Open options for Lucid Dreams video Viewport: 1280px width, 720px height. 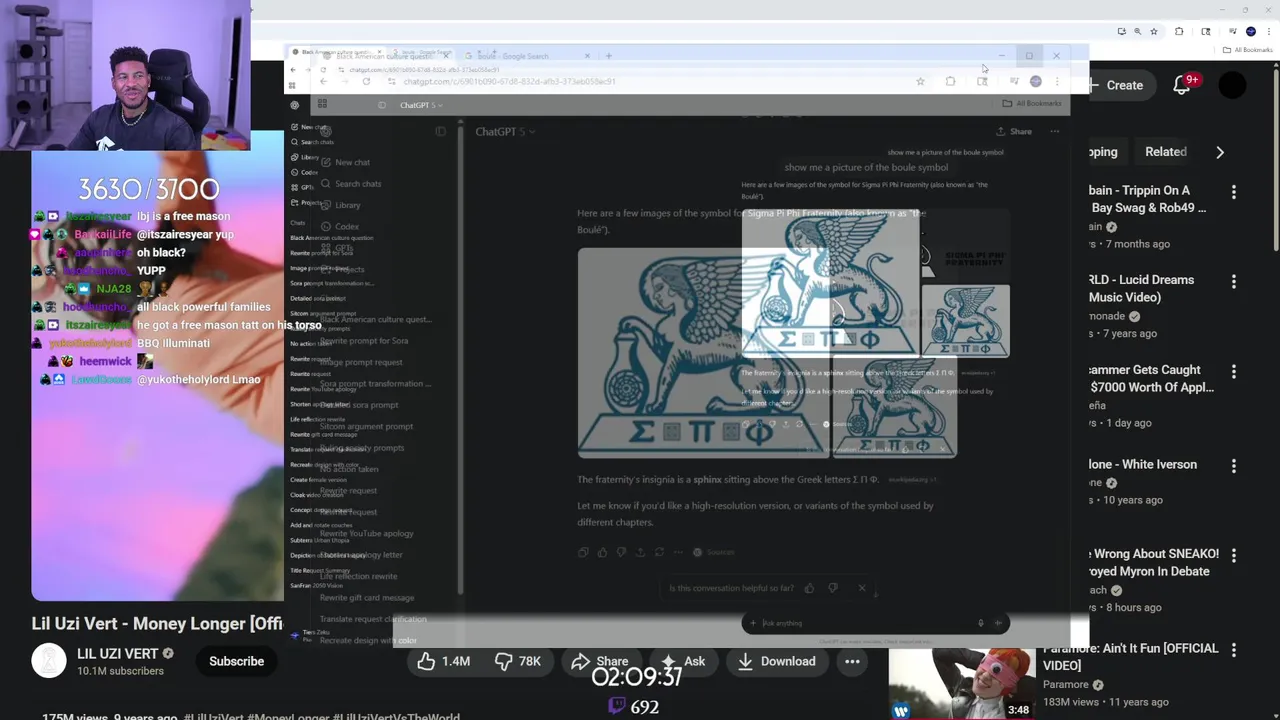click(1233, 281)
